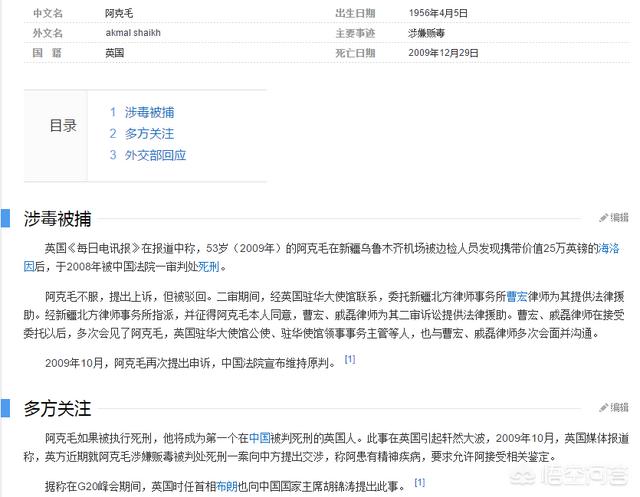This screenshot has height=497, width=640.
Task: Jump to 涉毒被捕 from the table of contents
Action: [146, 111]
